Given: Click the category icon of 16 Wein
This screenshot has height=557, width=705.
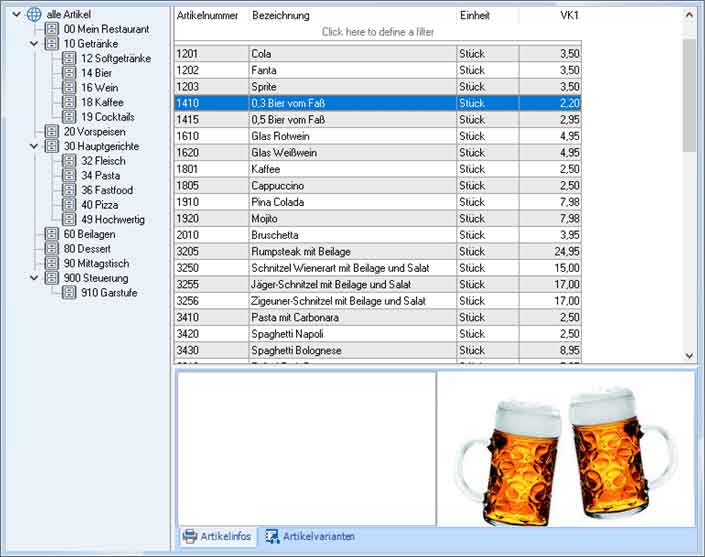Looking at the screenshot, I should pyautogui.click(x=69, y=88).
